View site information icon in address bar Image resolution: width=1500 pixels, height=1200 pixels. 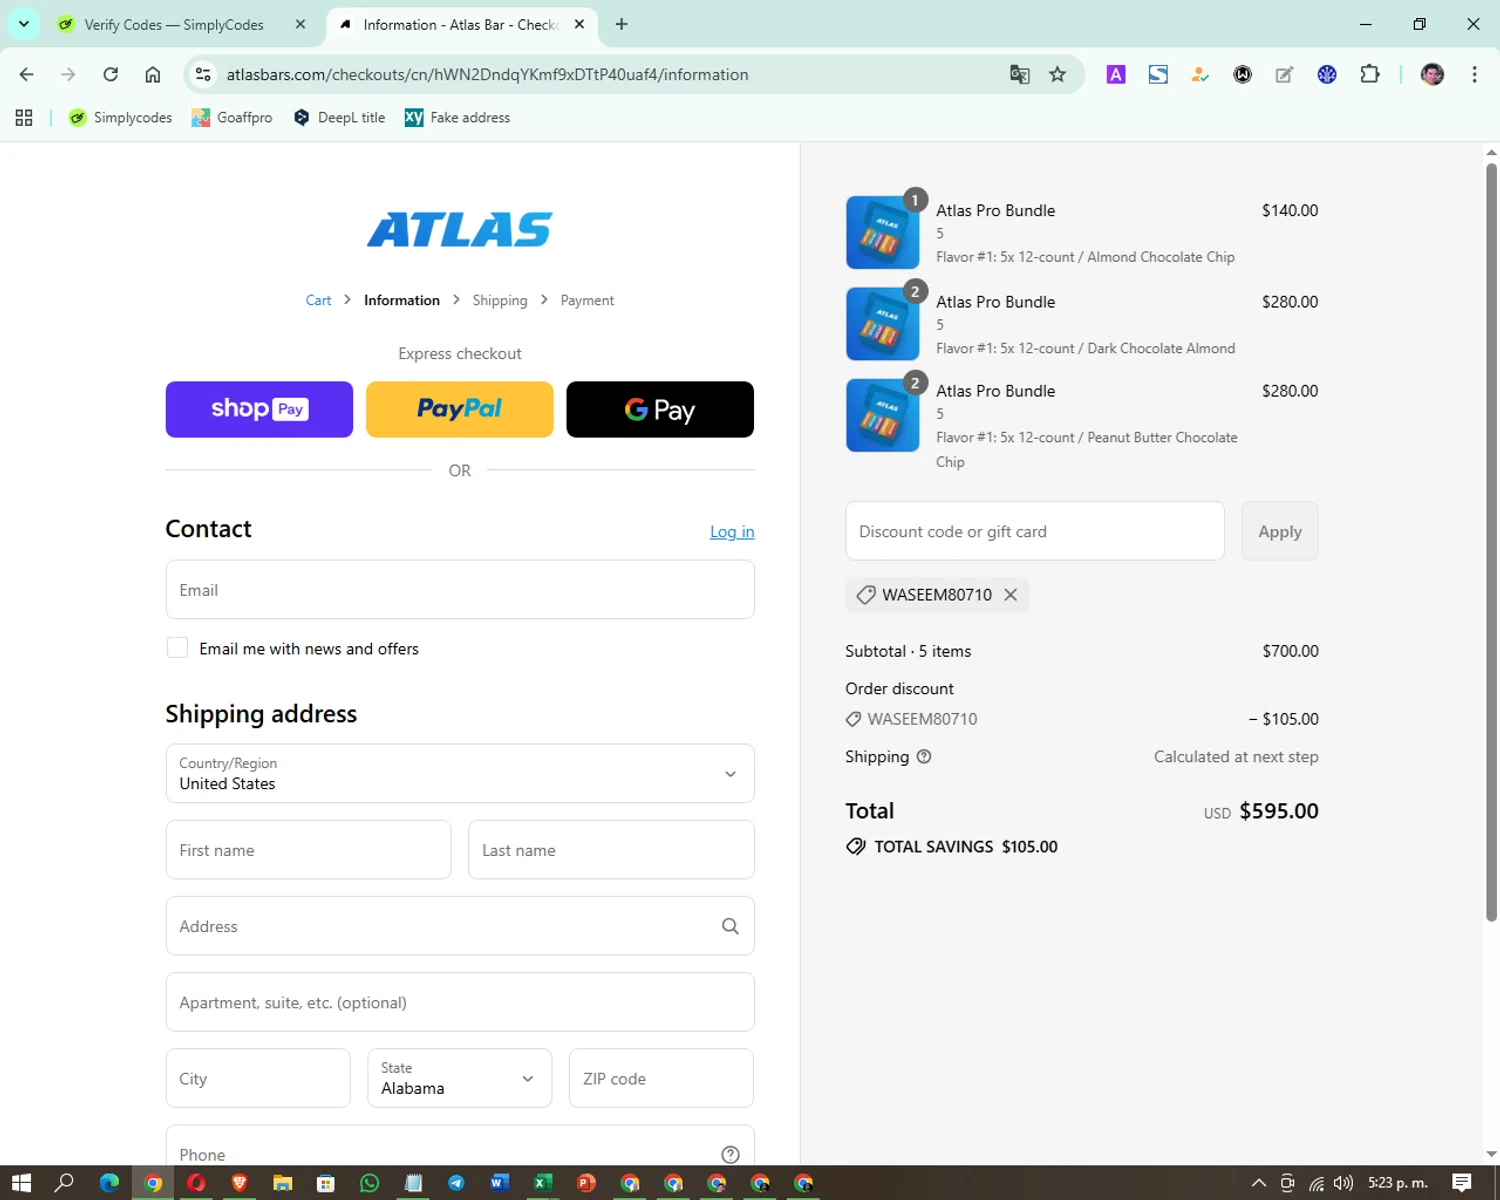coord(203,74)
